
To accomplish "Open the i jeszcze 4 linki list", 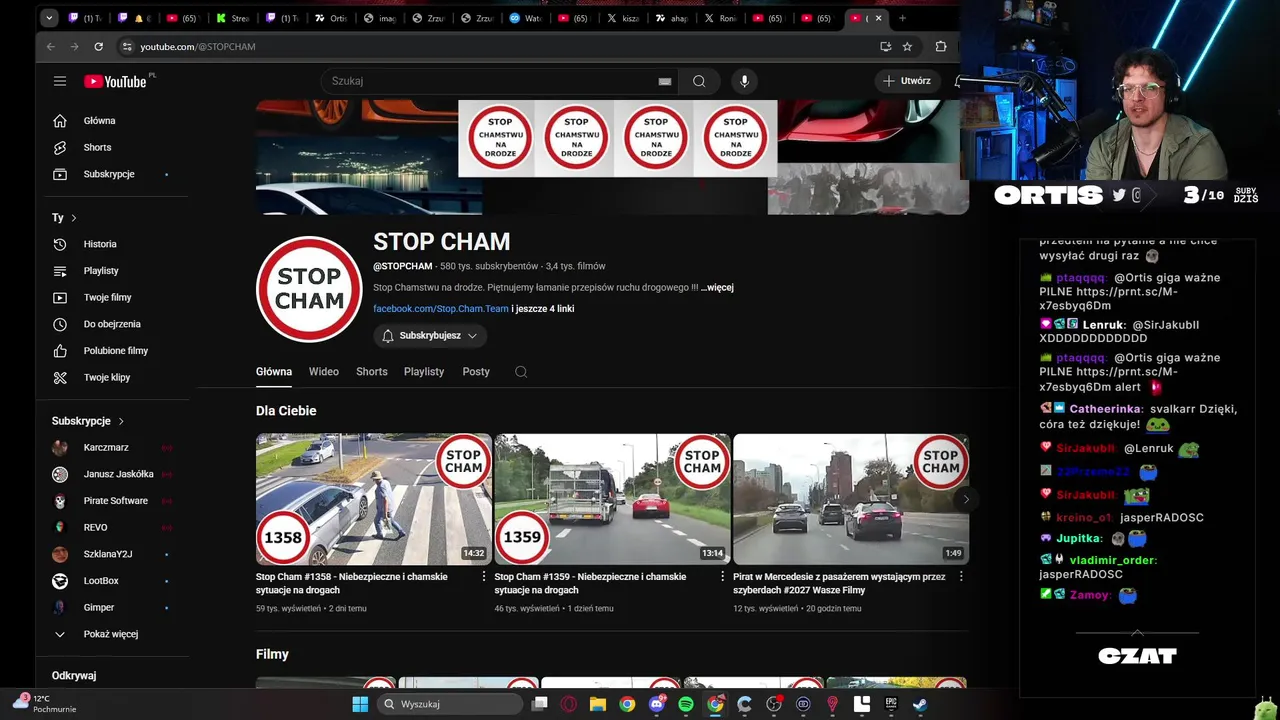I will coord(543,309).
